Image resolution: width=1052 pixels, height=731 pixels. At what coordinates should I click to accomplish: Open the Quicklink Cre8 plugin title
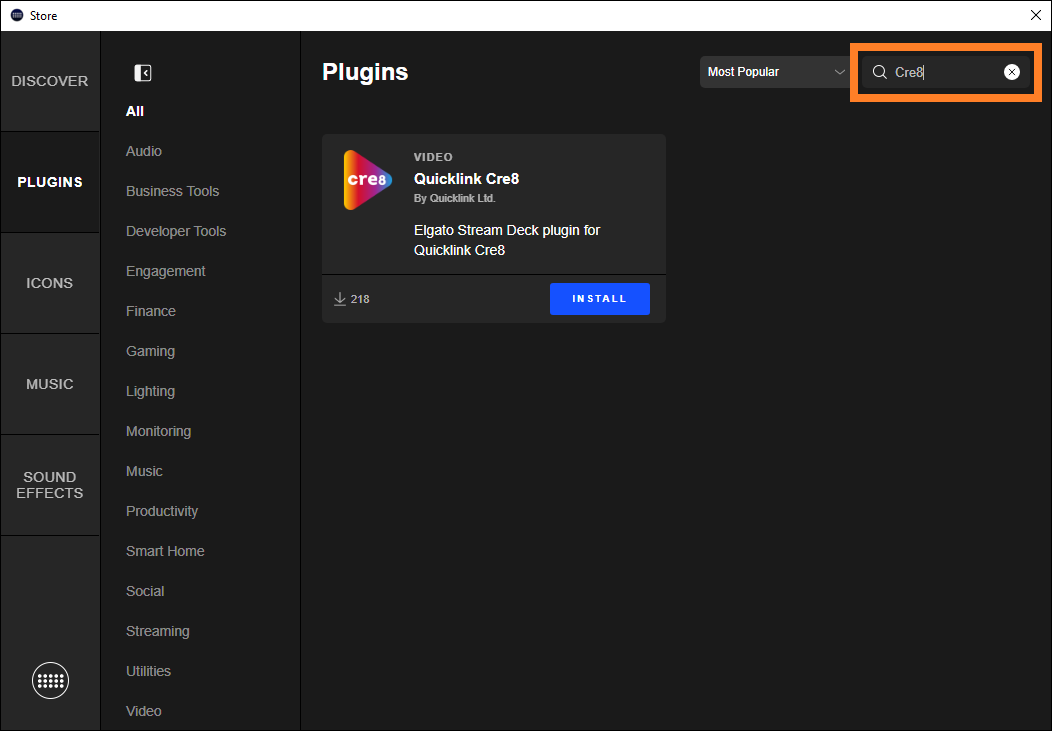[x=466, y=178]
